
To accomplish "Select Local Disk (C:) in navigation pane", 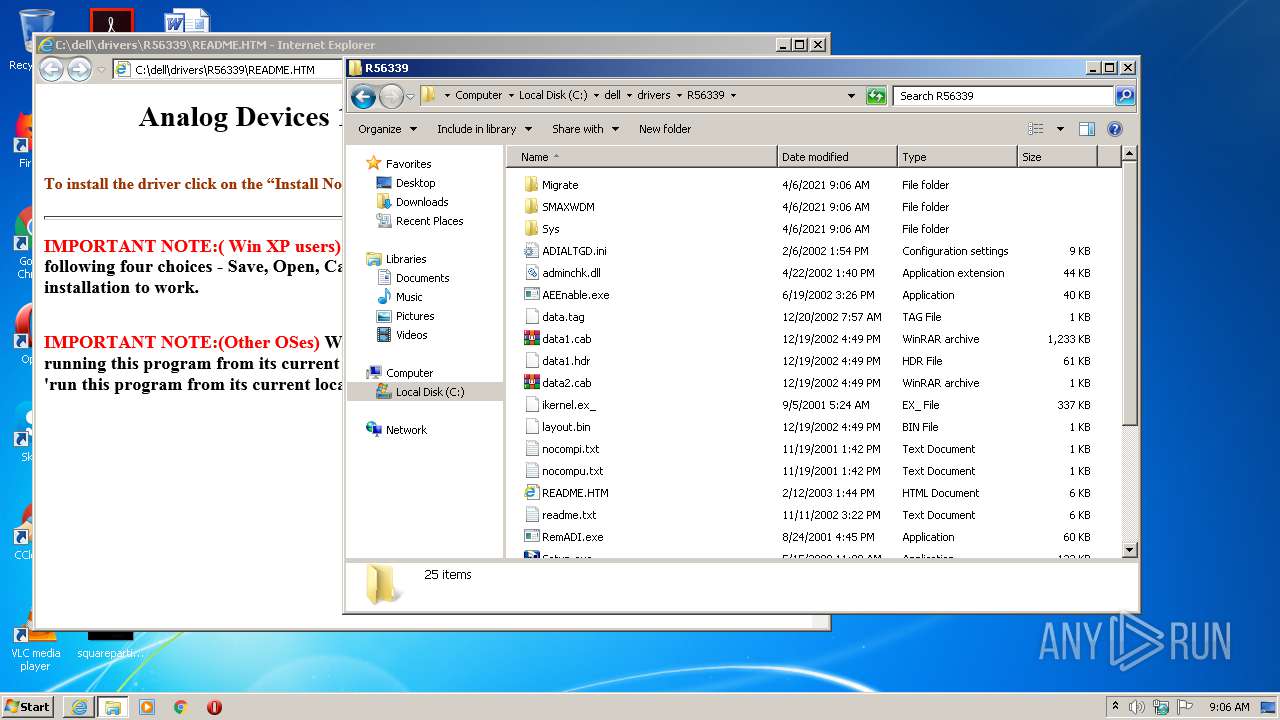I will [x=430, y=392].
